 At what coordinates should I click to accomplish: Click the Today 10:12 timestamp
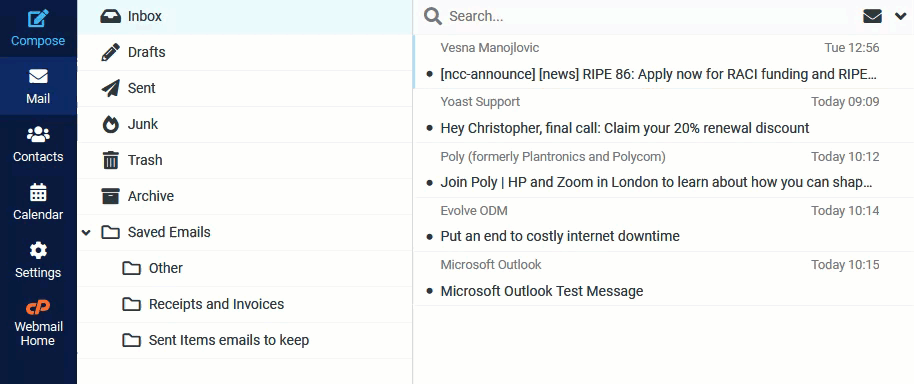coord(845,156)
